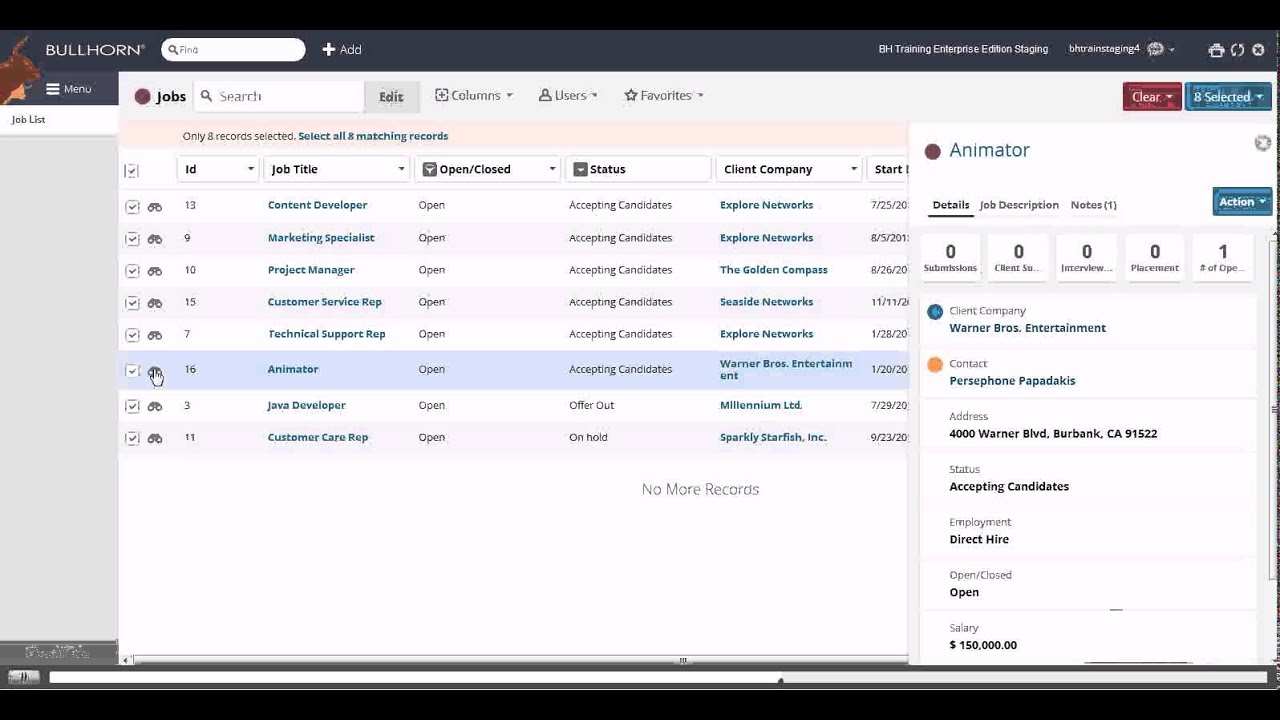Image resolution: width=1280 pixels, height=720 pixels.
Task: Open the Id column sort arrow
Action: [251, 170]
